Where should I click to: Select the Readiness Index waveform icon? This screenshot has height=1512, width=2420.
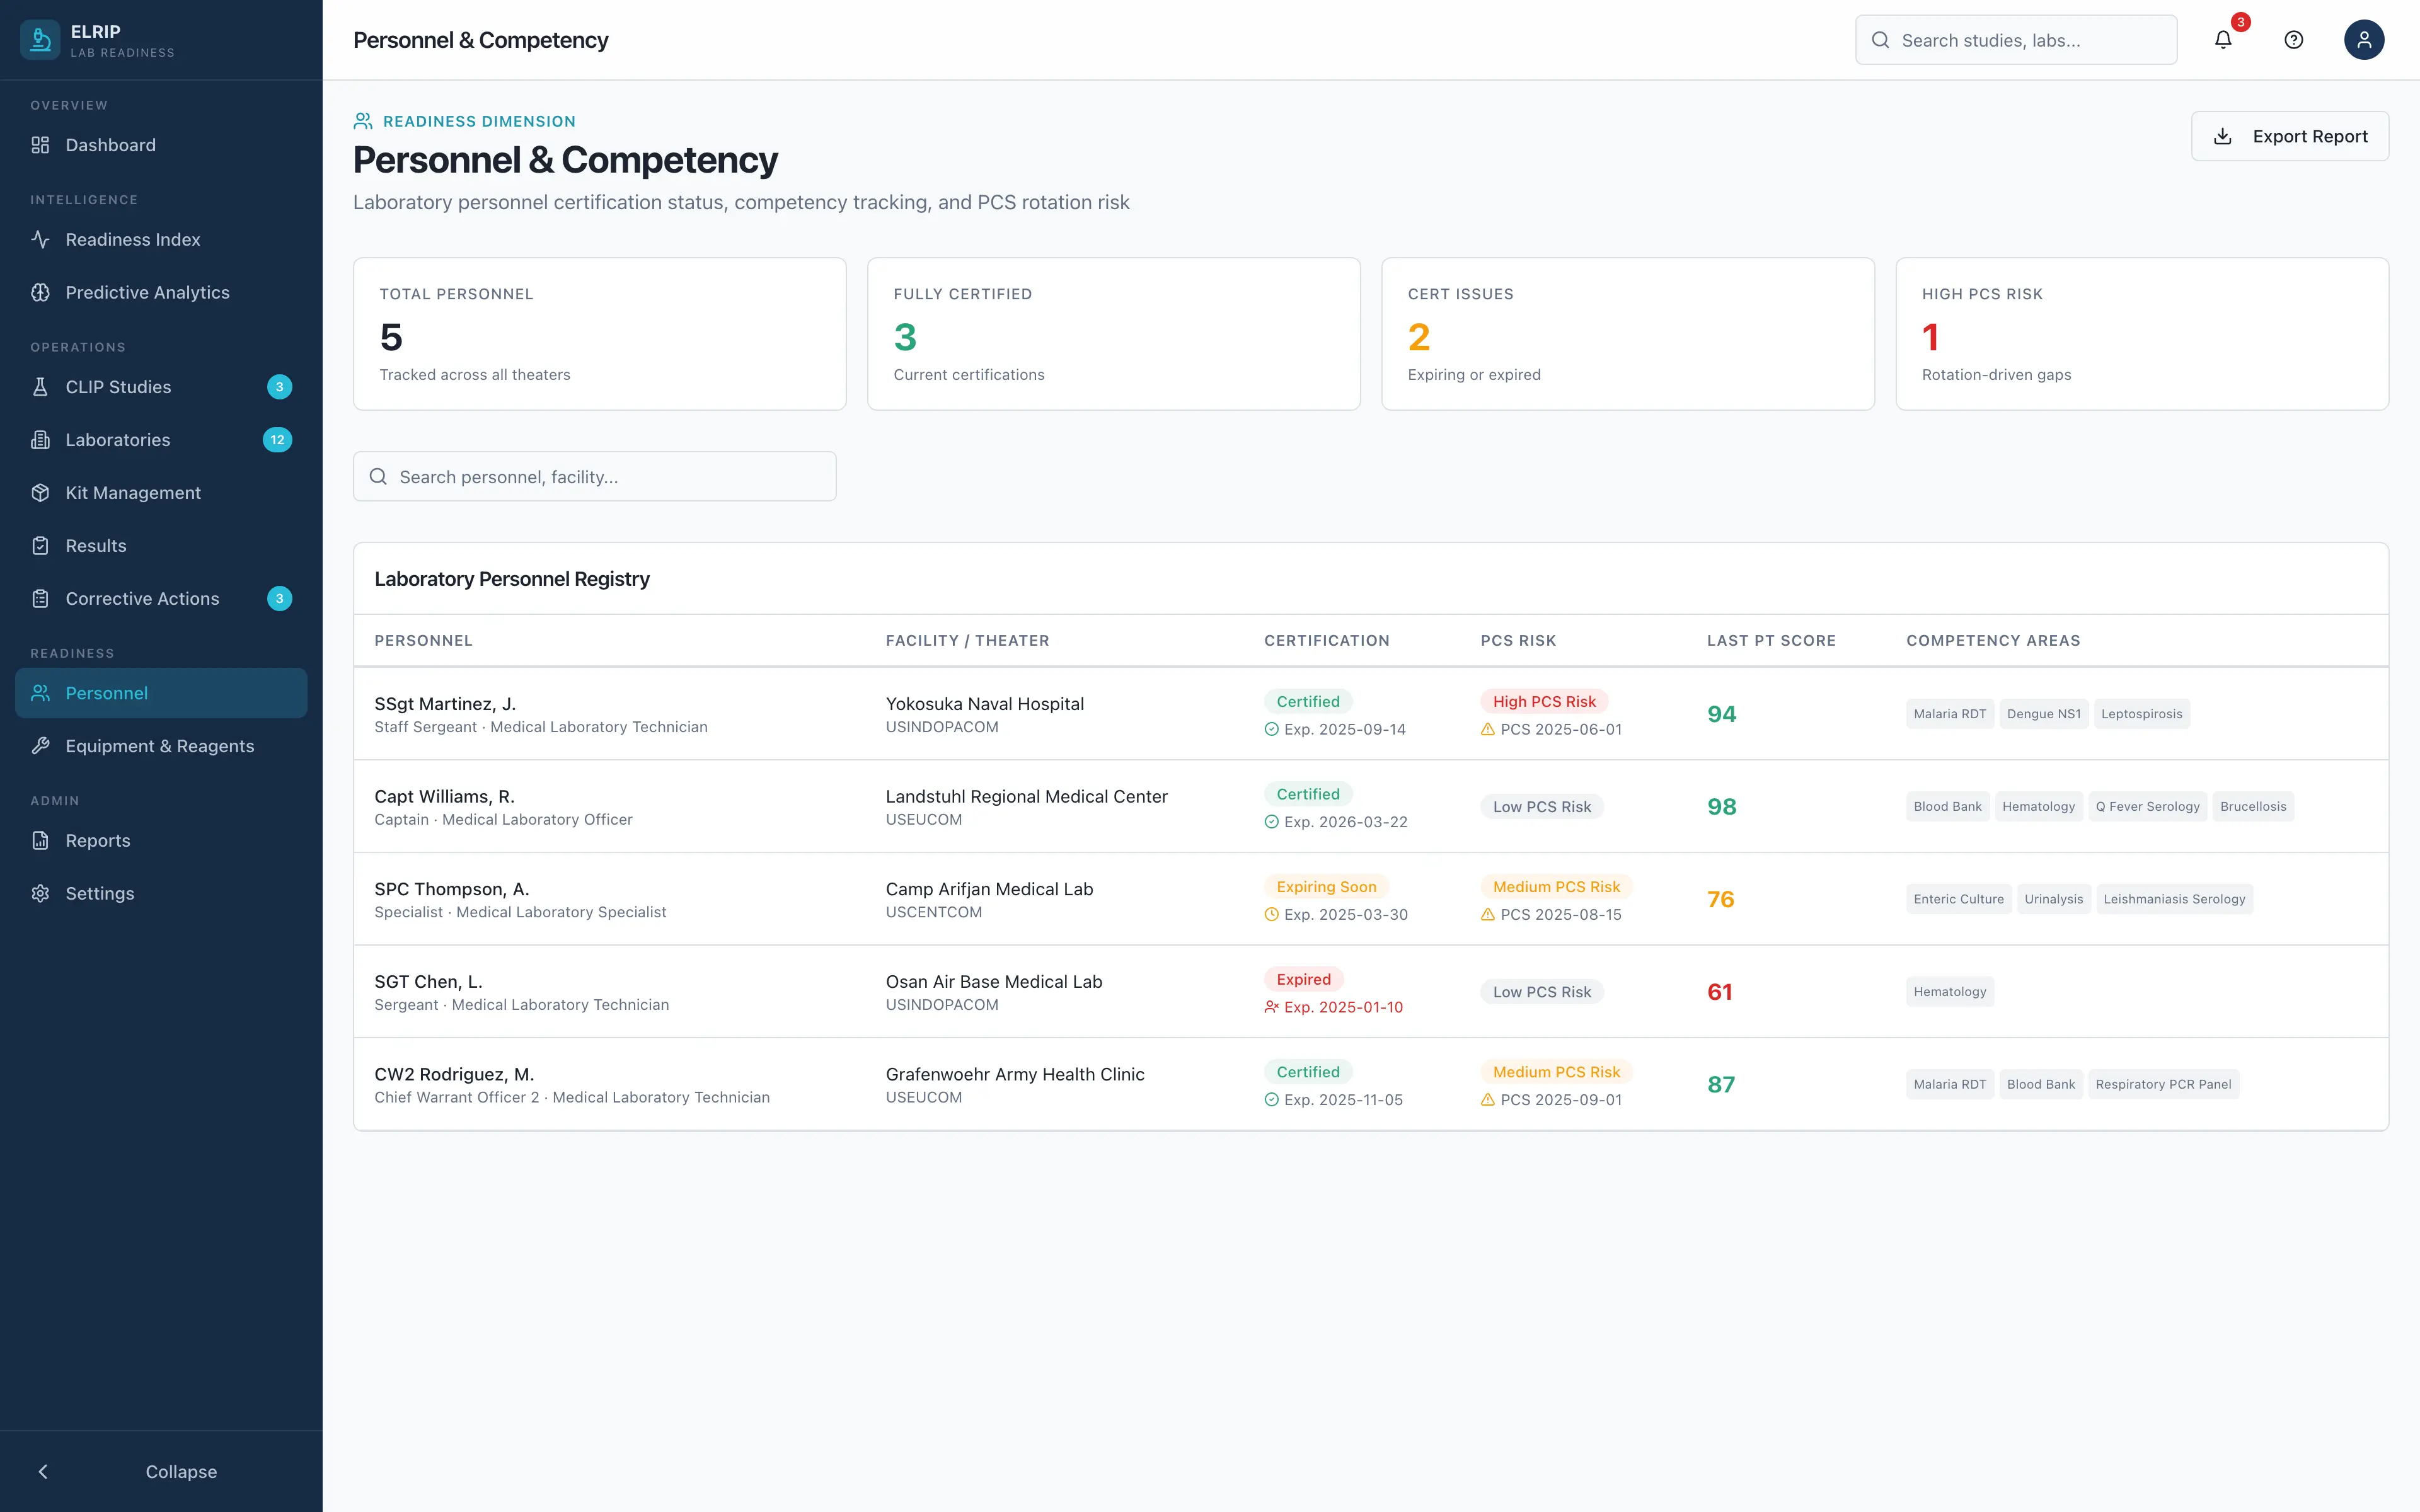click(x=40, y=239)
